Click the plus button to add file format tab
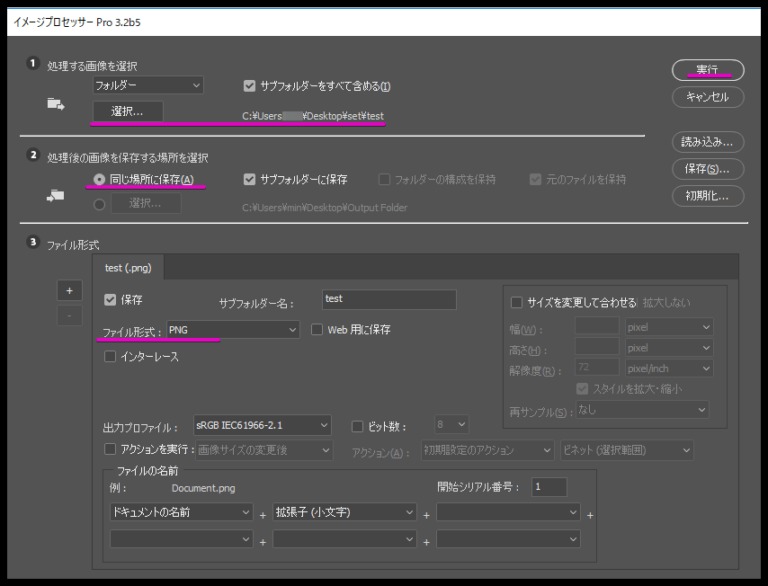This screenshot has width=768, height=586. click(x=69, y=290)
